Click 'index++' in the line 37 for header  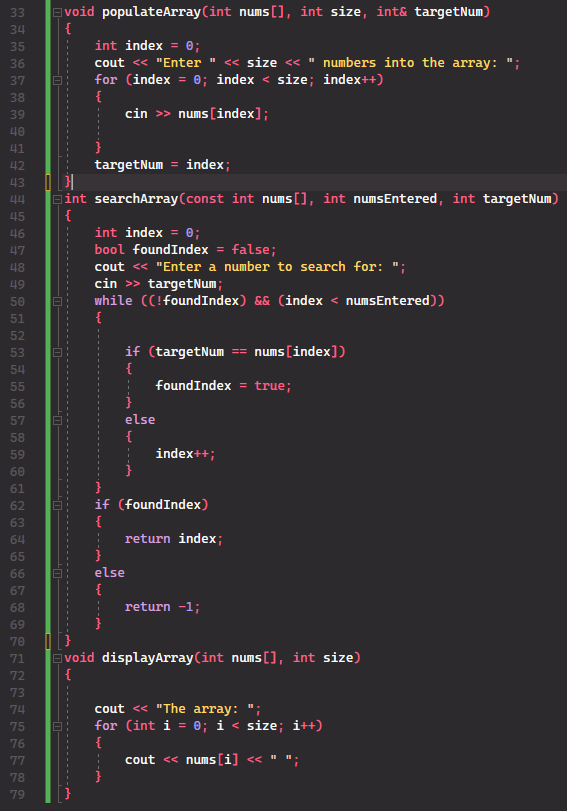tap(349, 80)
